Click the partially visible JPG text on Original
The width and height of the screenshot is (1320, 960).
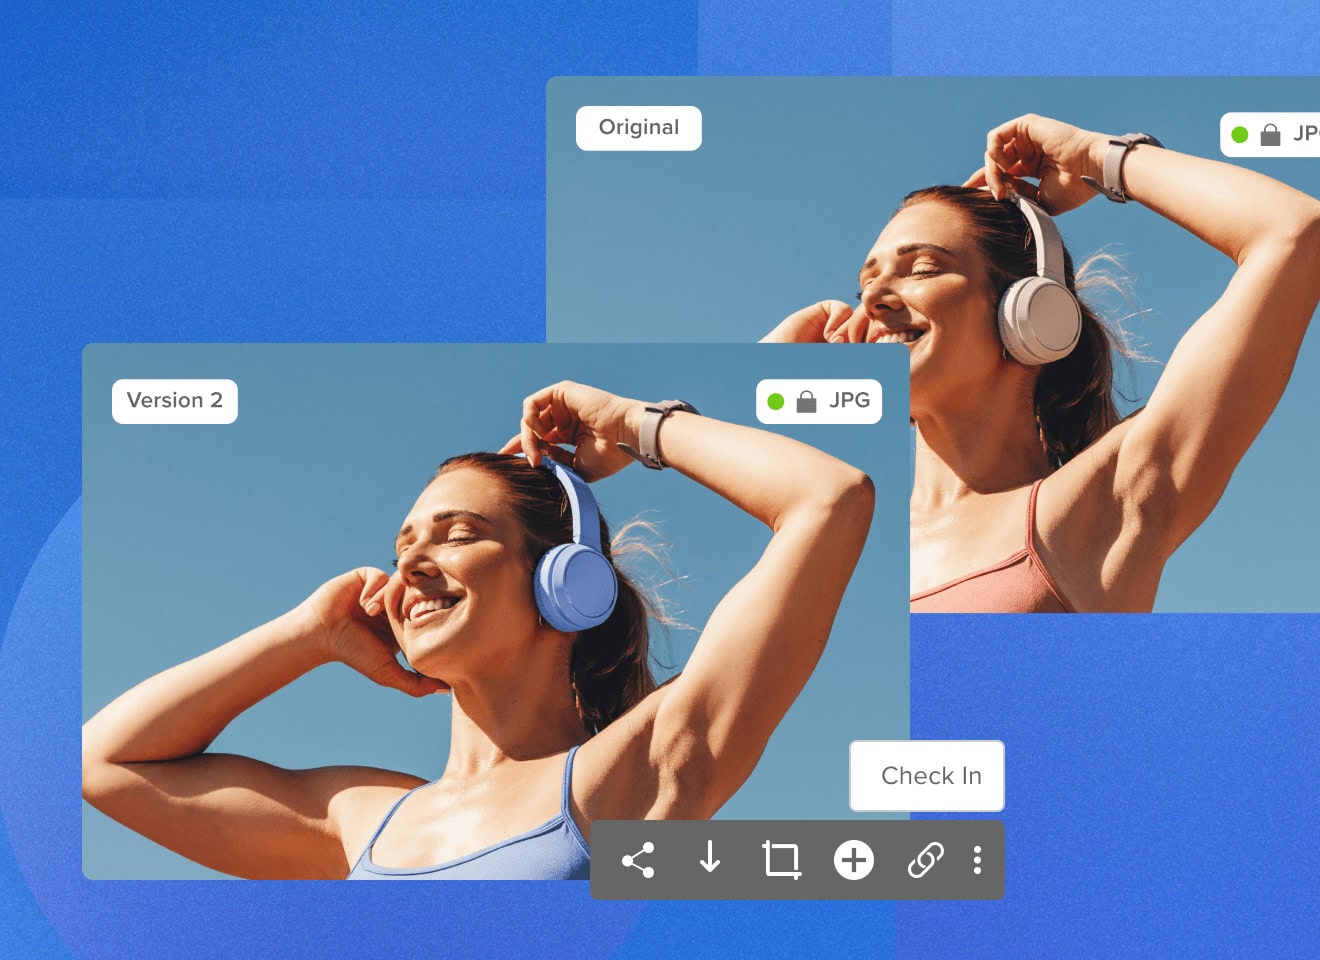[x=1305, y=134]
